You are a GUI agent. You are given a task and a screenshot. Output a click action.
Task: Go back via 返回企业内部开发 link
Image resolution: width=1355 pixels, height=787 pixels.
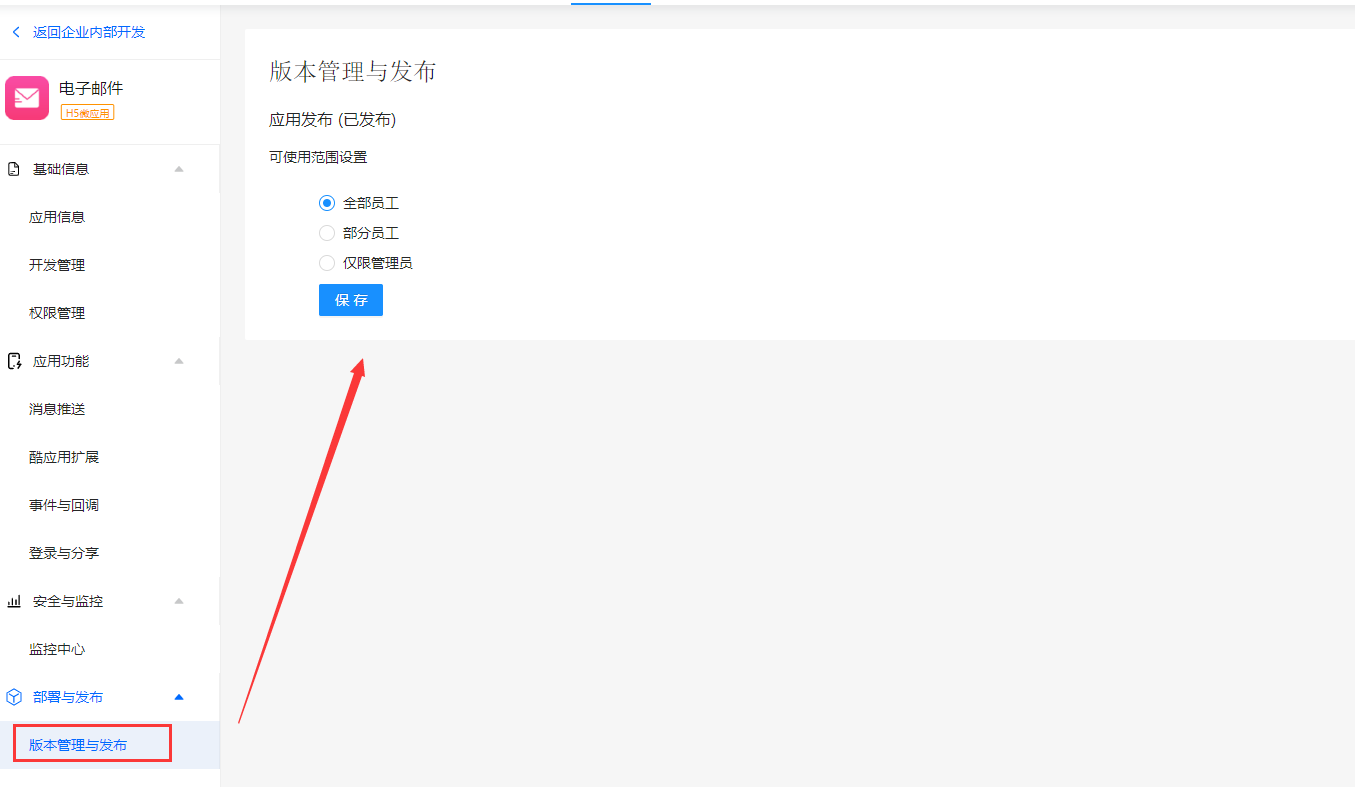88,32
